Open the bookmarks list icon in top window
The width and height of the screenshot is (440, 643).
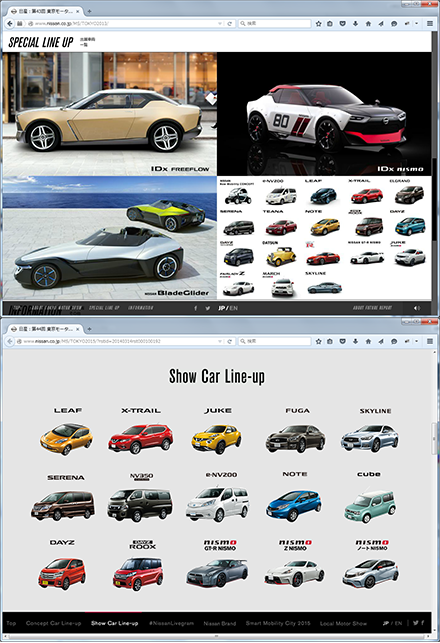pos(330,24)
